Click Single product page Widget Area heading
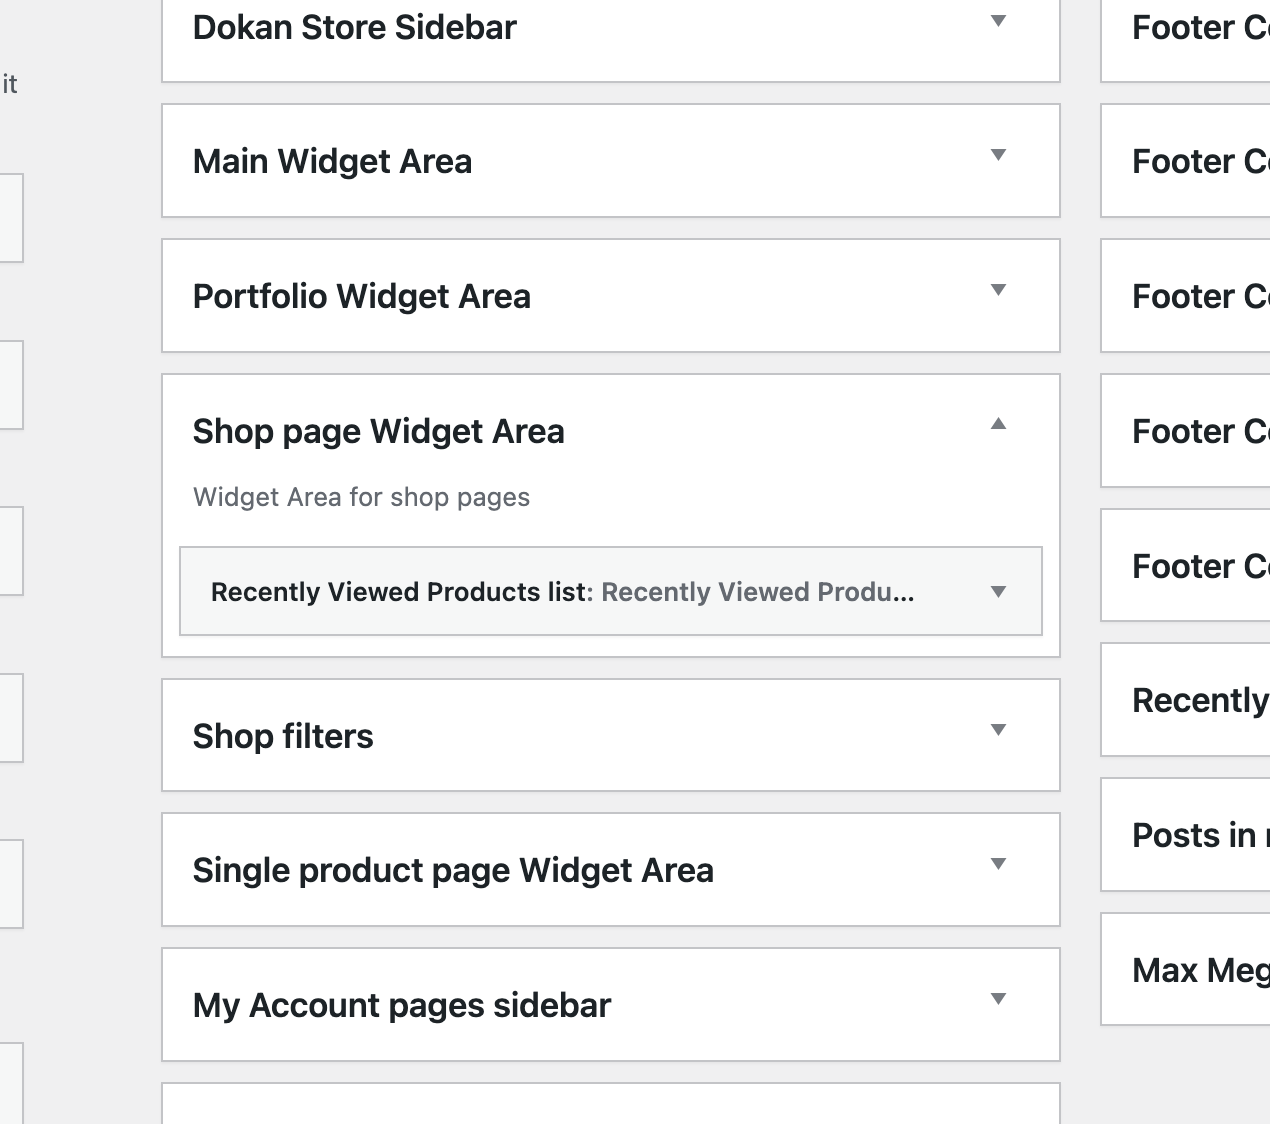Viewport: 1270px width, 1124px height. click(x=453, y=871)
